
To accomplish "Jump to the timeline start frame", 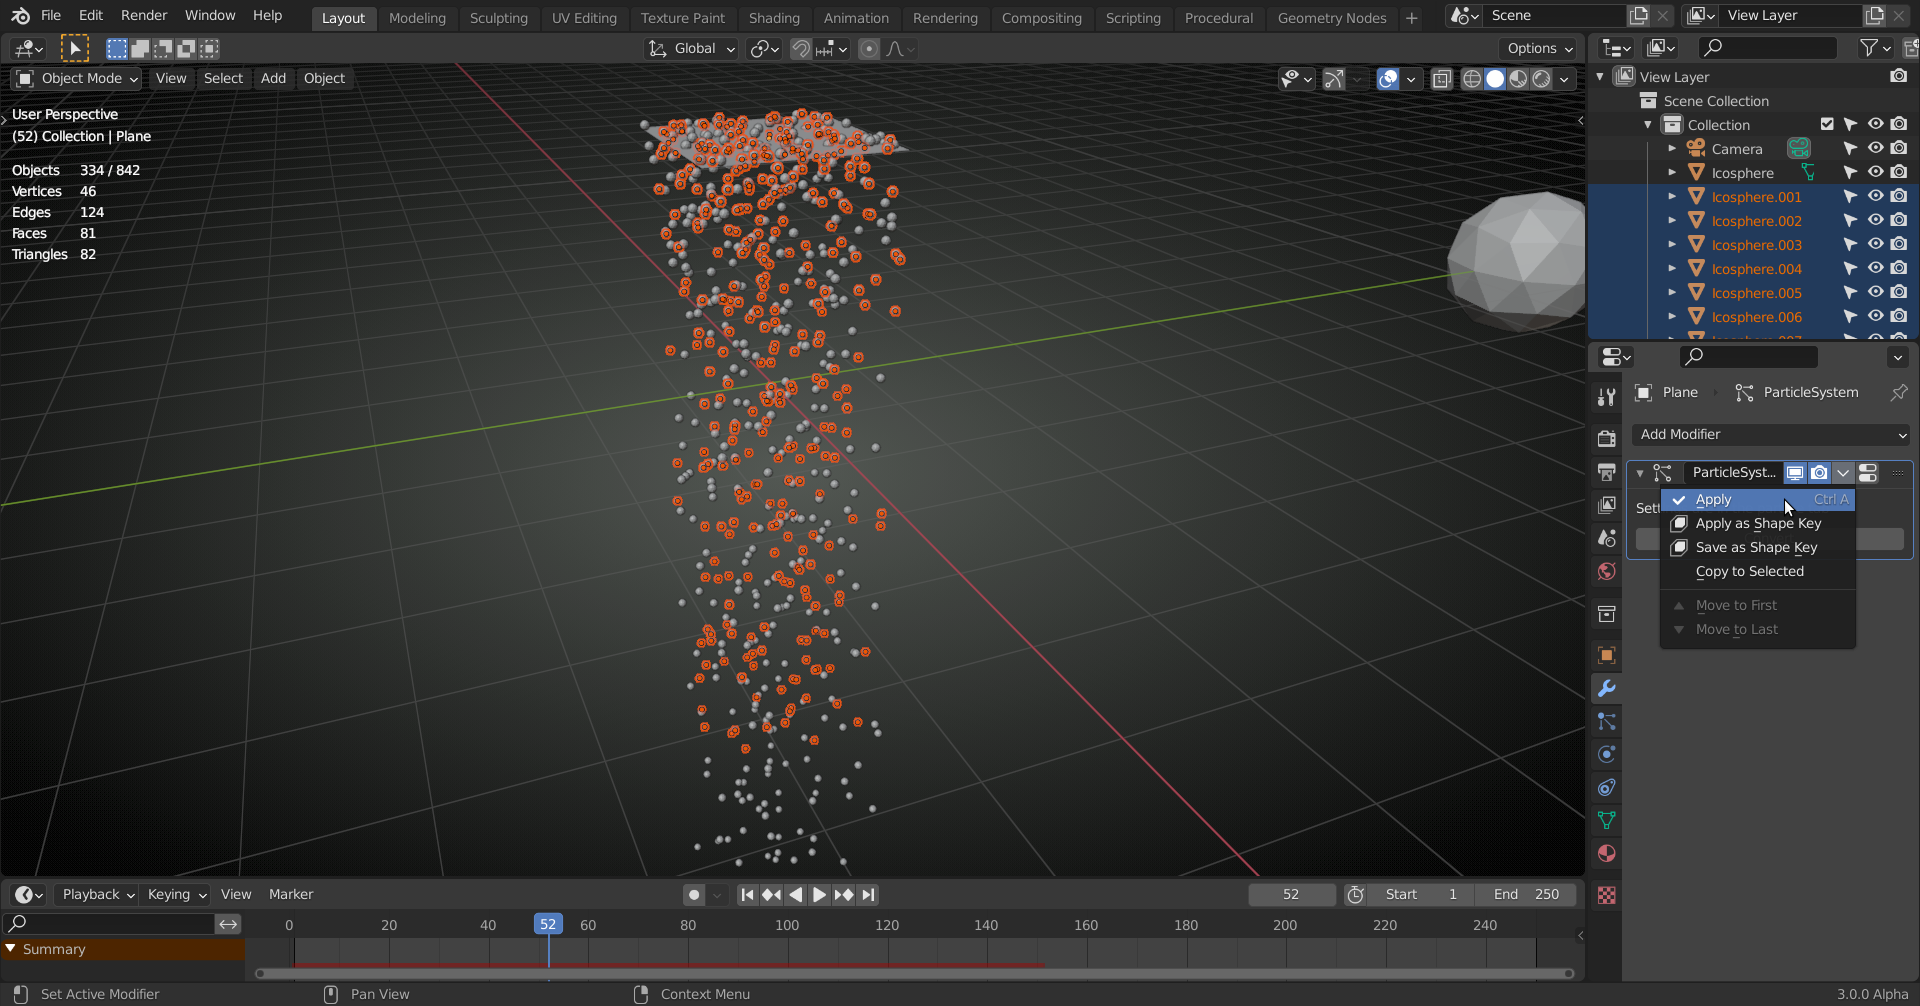I will click(747, 895).
